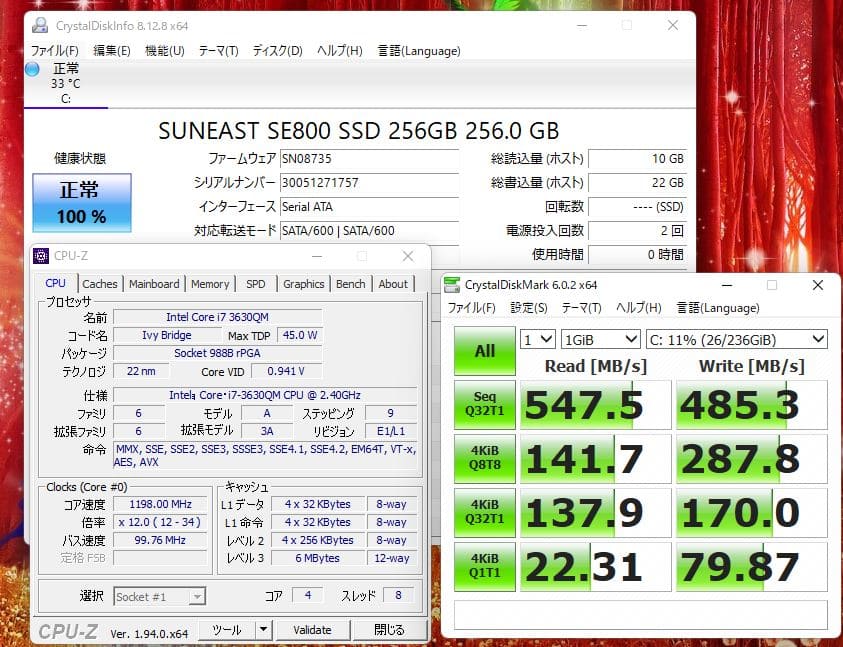Open ヘルプ(H) menu in CrystalDiskInfo
Image resolution: width=843 pixels, height=647 pixels.
pyautogui.click(x=339, y=51)
